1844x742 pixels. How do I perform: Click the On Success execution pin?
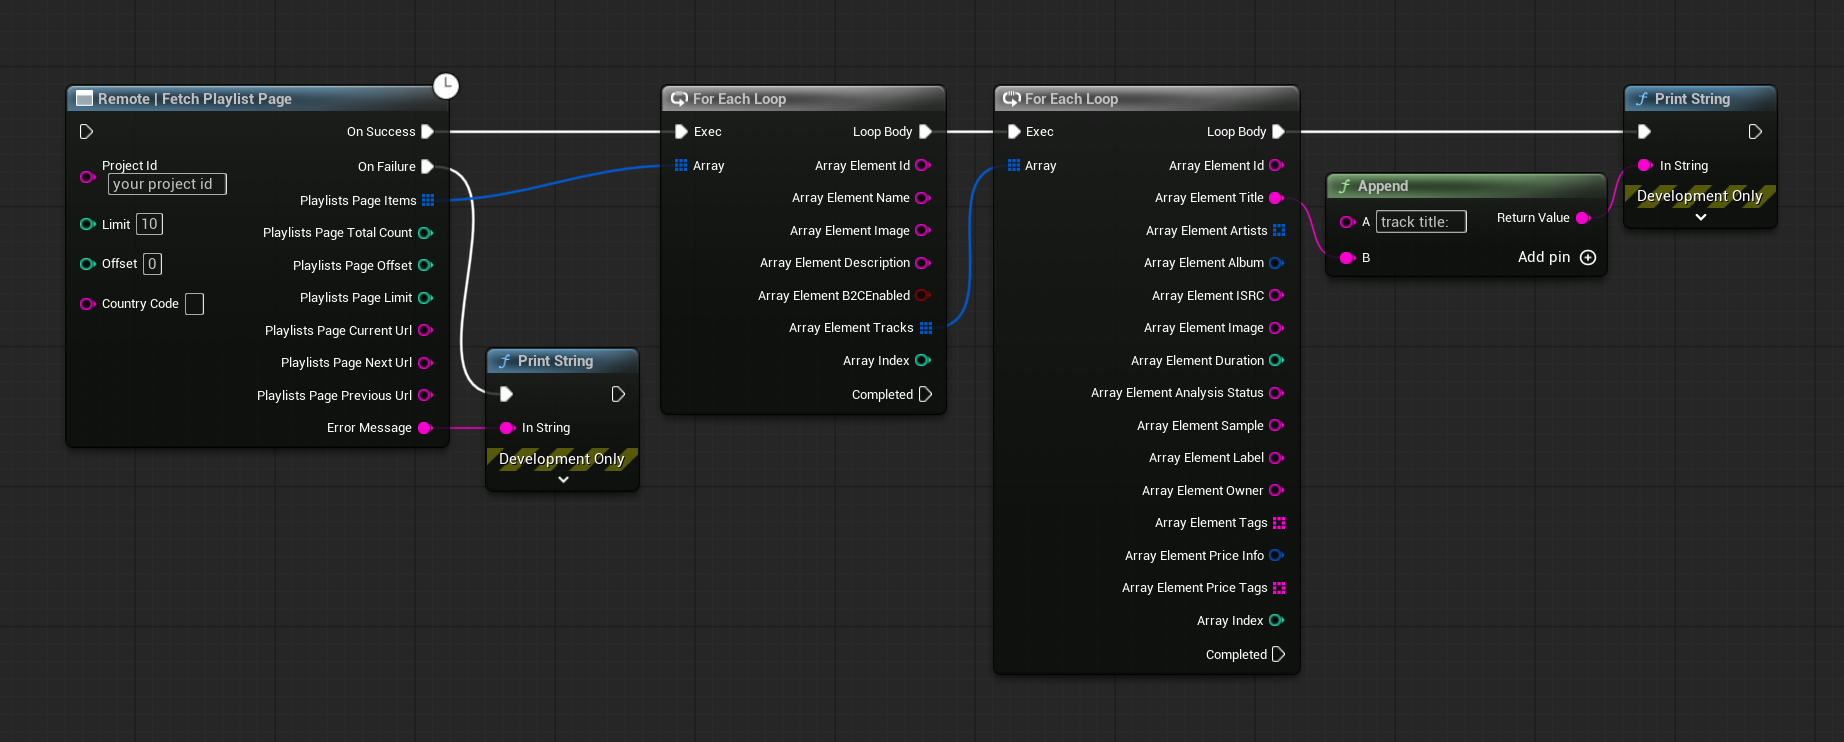coord(427,132)
